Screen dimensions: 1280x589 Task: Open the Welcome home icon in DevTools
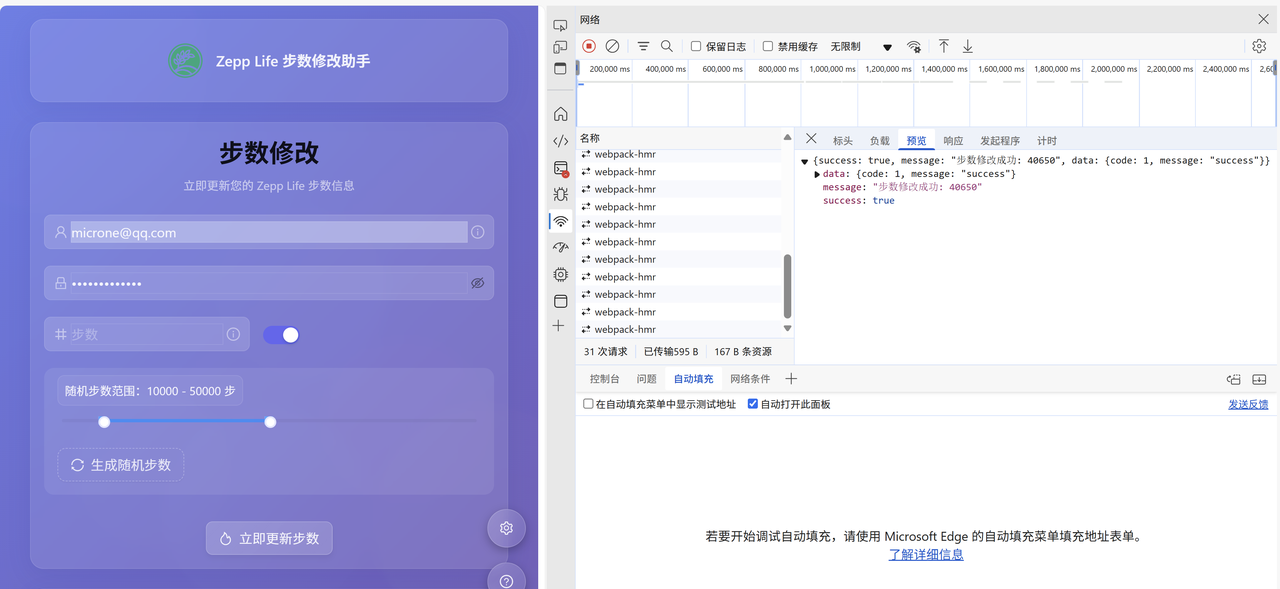point(560,114)
